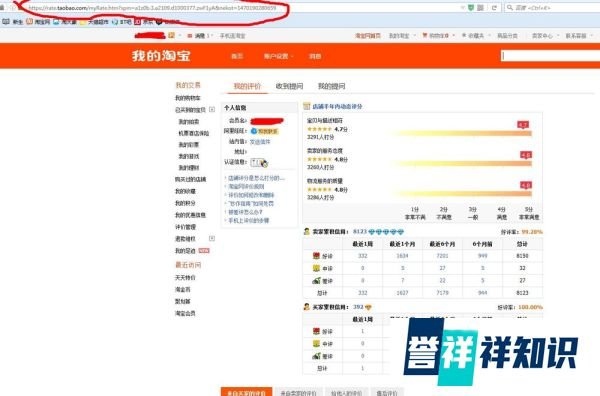Click 发送信件 link in 个人信息
Image resolution: width=600 pixels, height=396 pixels.
click(x=260, y=142)
